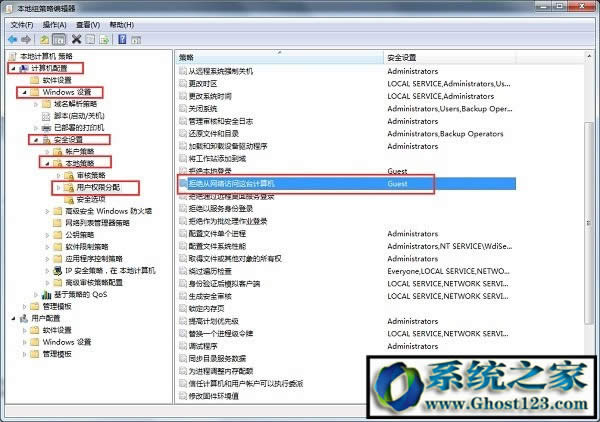The width and height of the screenshot is (600, 422).
Task: Click the Back arrow toolbar icon
Action: [x=13, y=39]
